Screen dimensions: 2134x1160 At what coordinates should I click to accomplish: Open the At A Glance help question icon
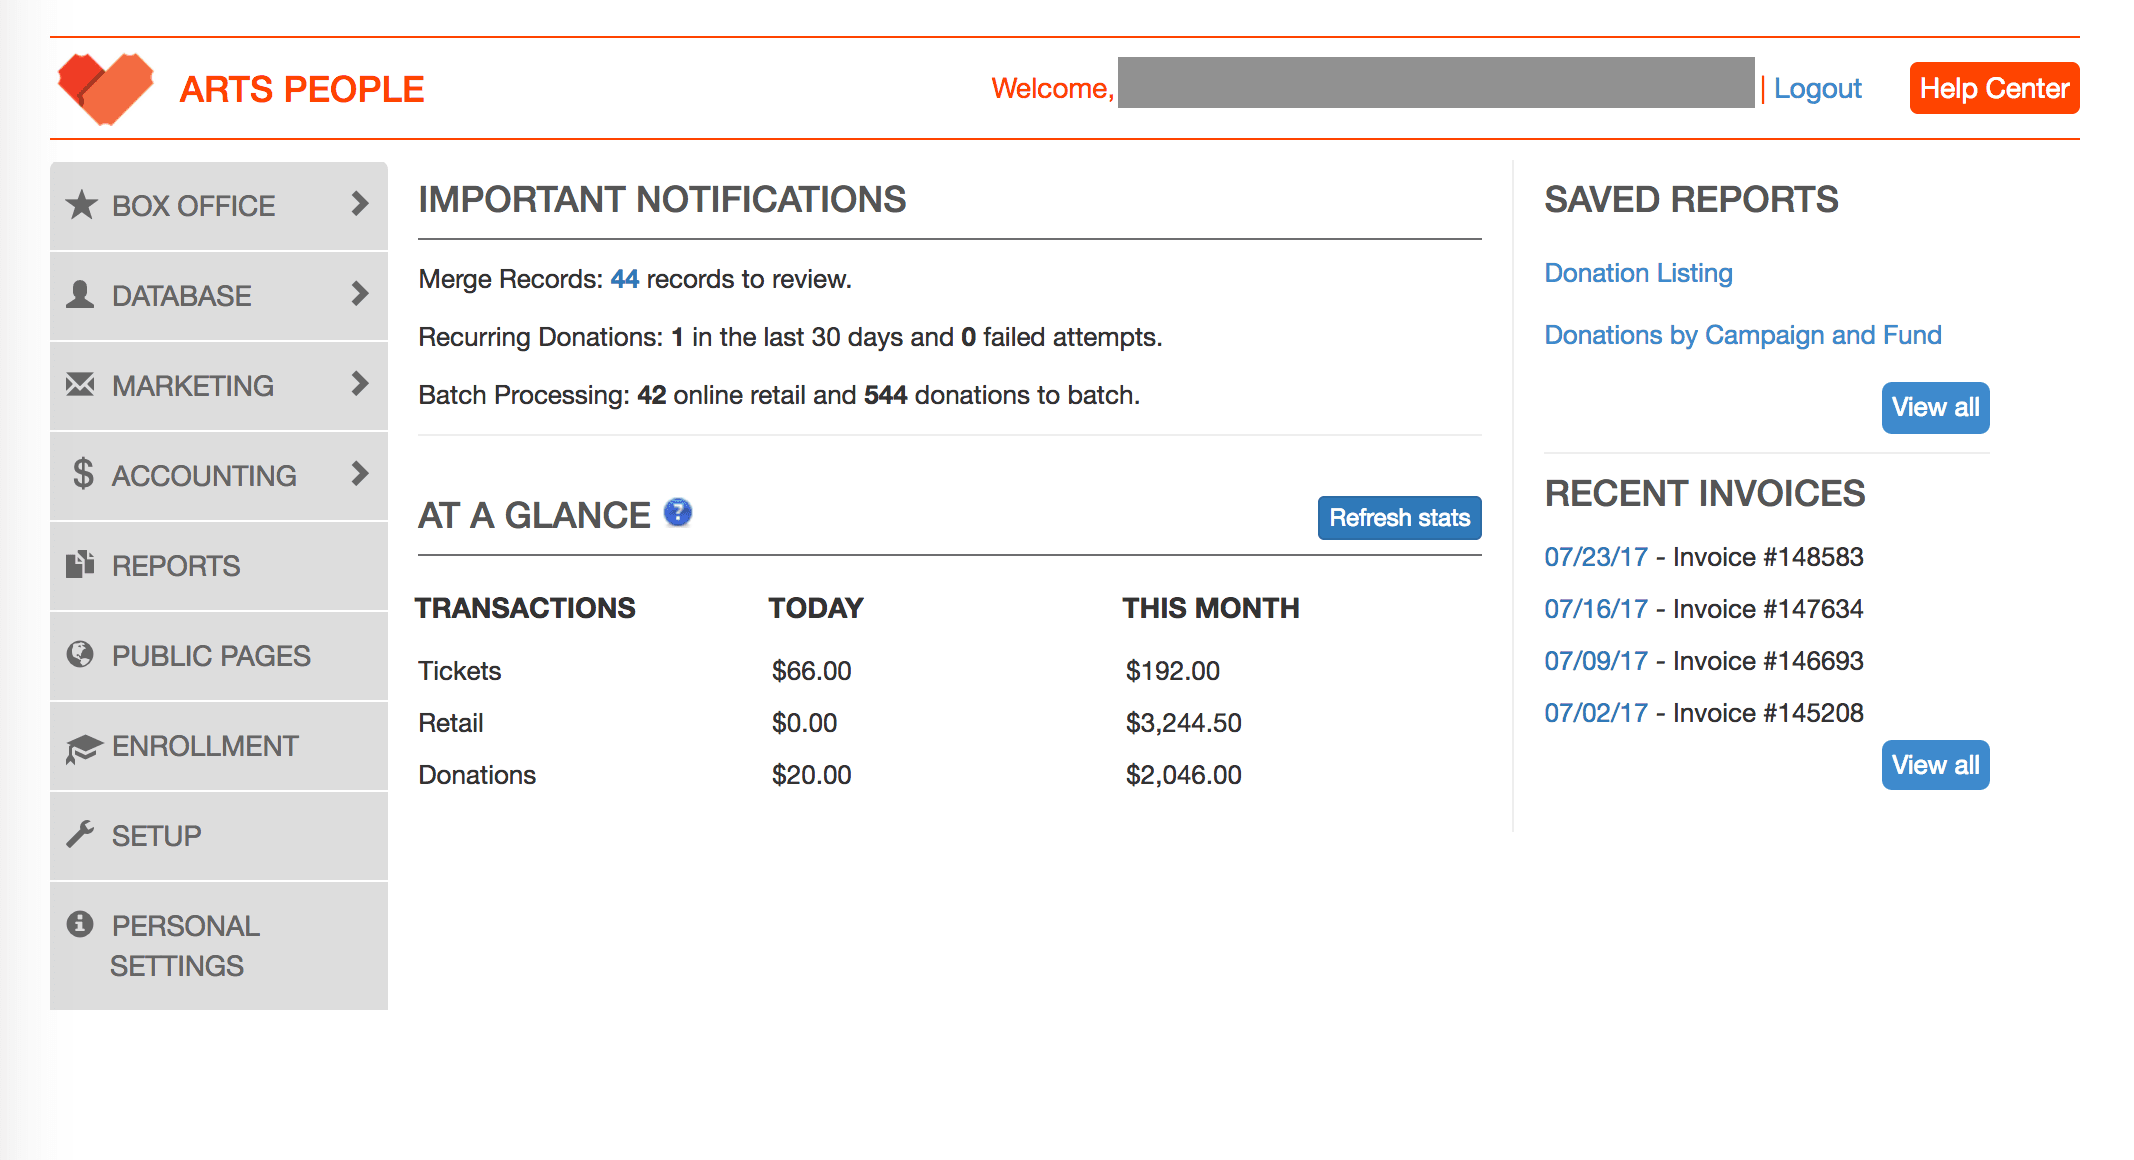pyautogui.click(x=678, y=513)
